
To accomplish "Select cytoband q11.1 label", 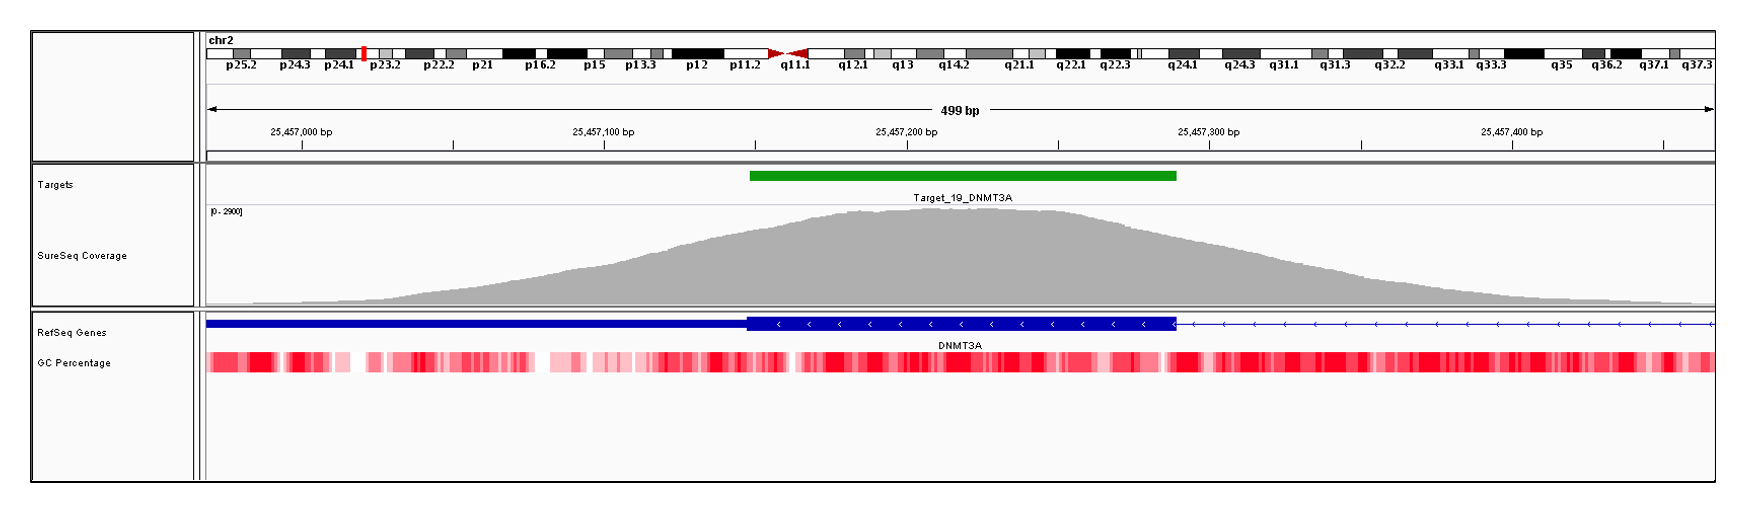I will (x=796, y=65).
